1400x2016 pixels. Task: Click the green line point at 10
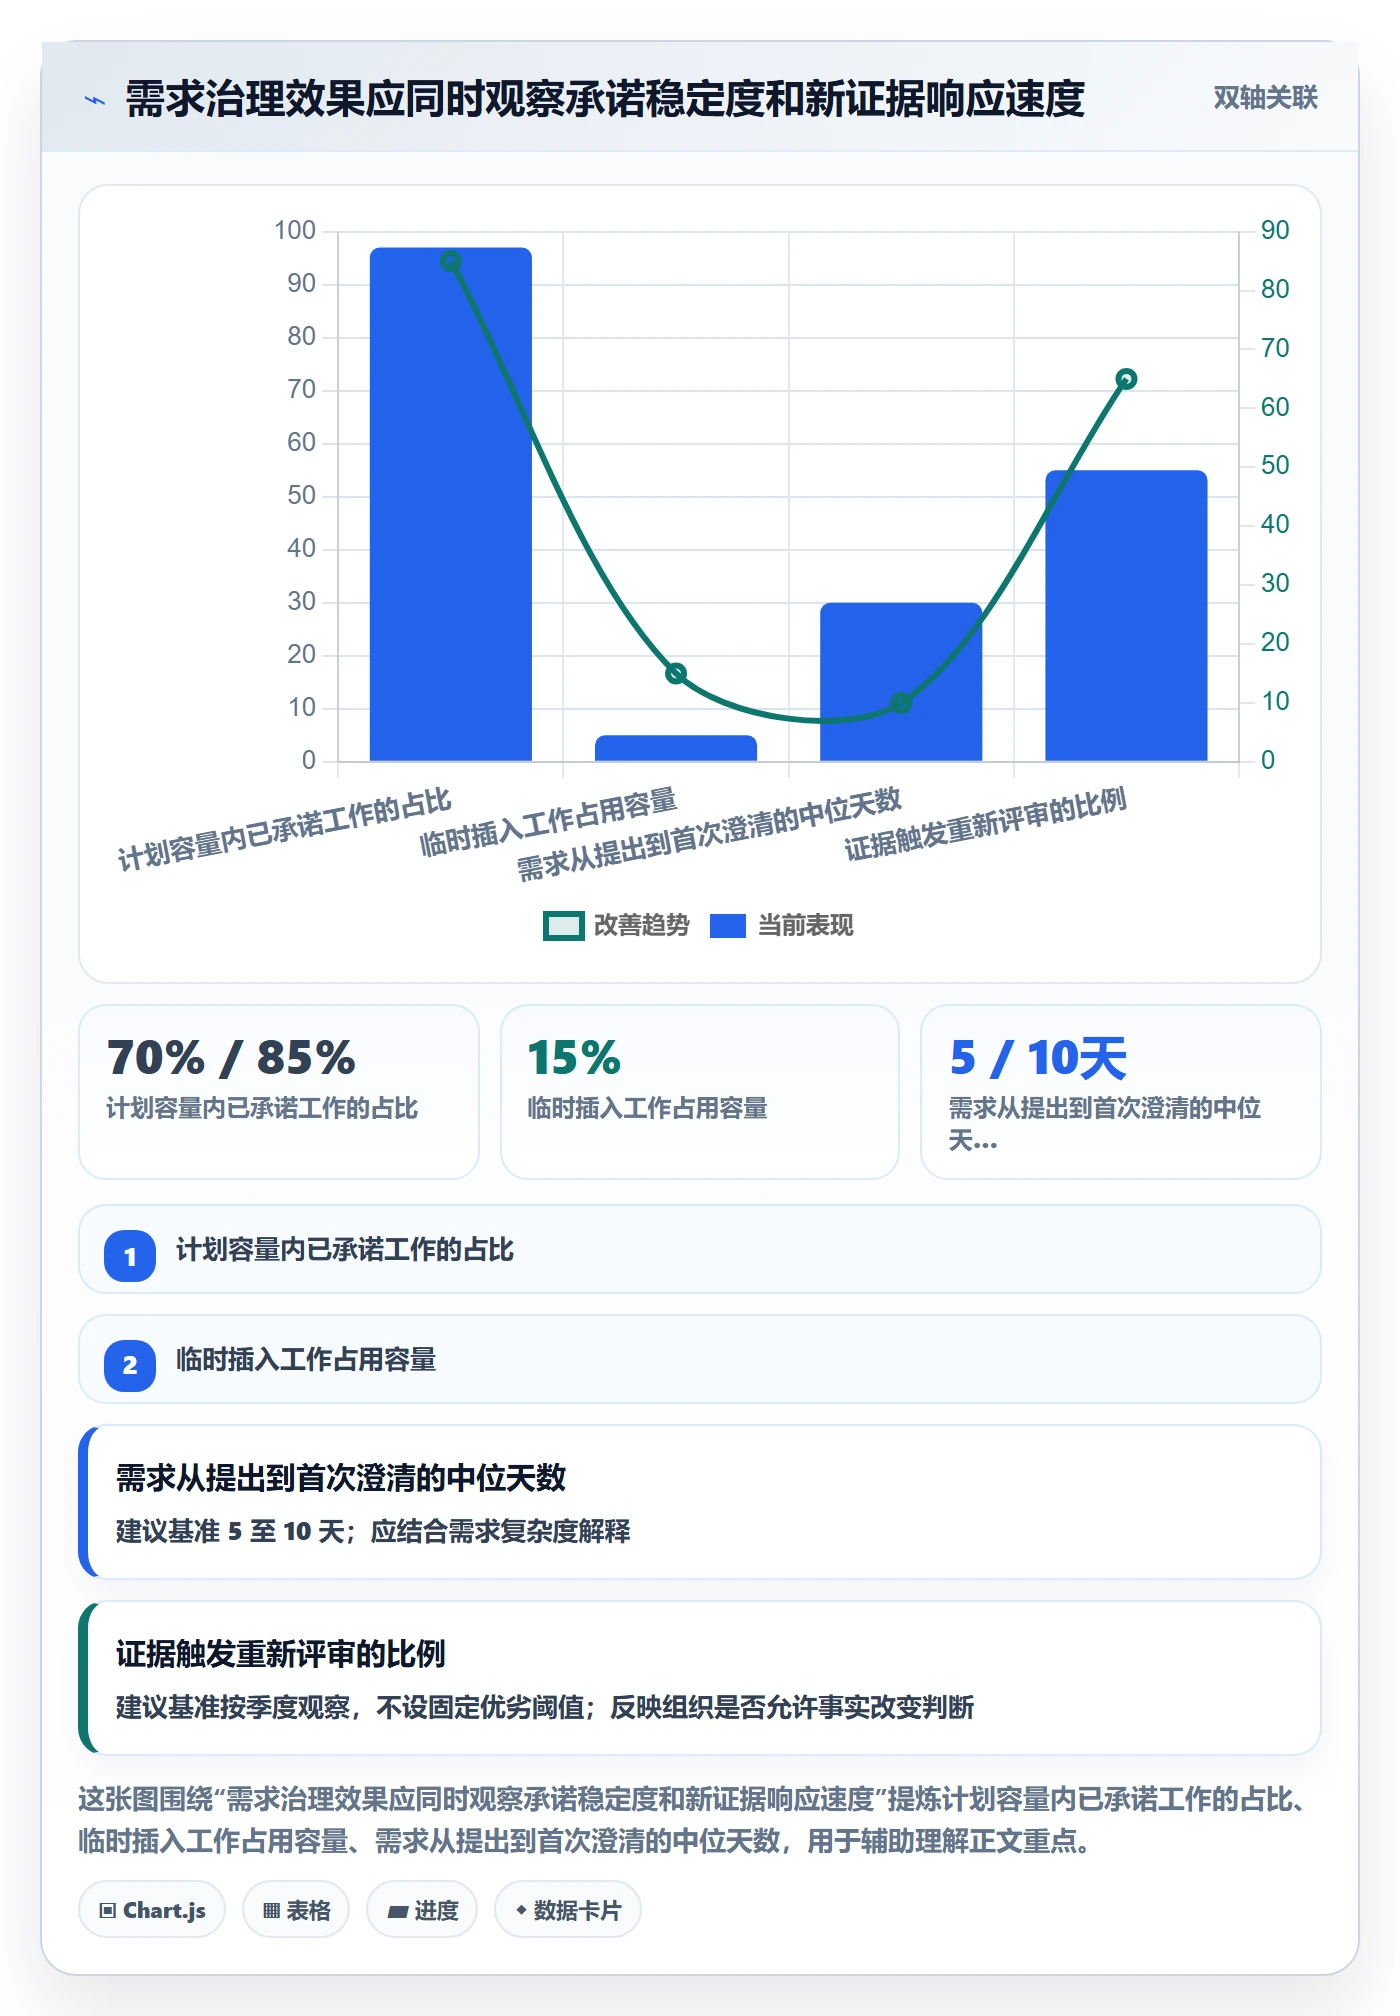point(901,703)
